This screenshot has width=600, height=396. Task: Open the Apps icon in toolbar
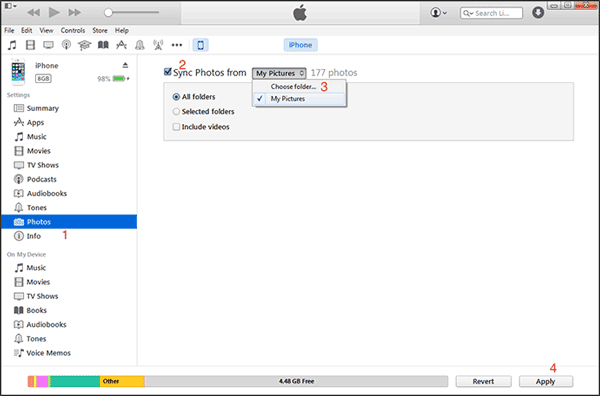[121, 45]
